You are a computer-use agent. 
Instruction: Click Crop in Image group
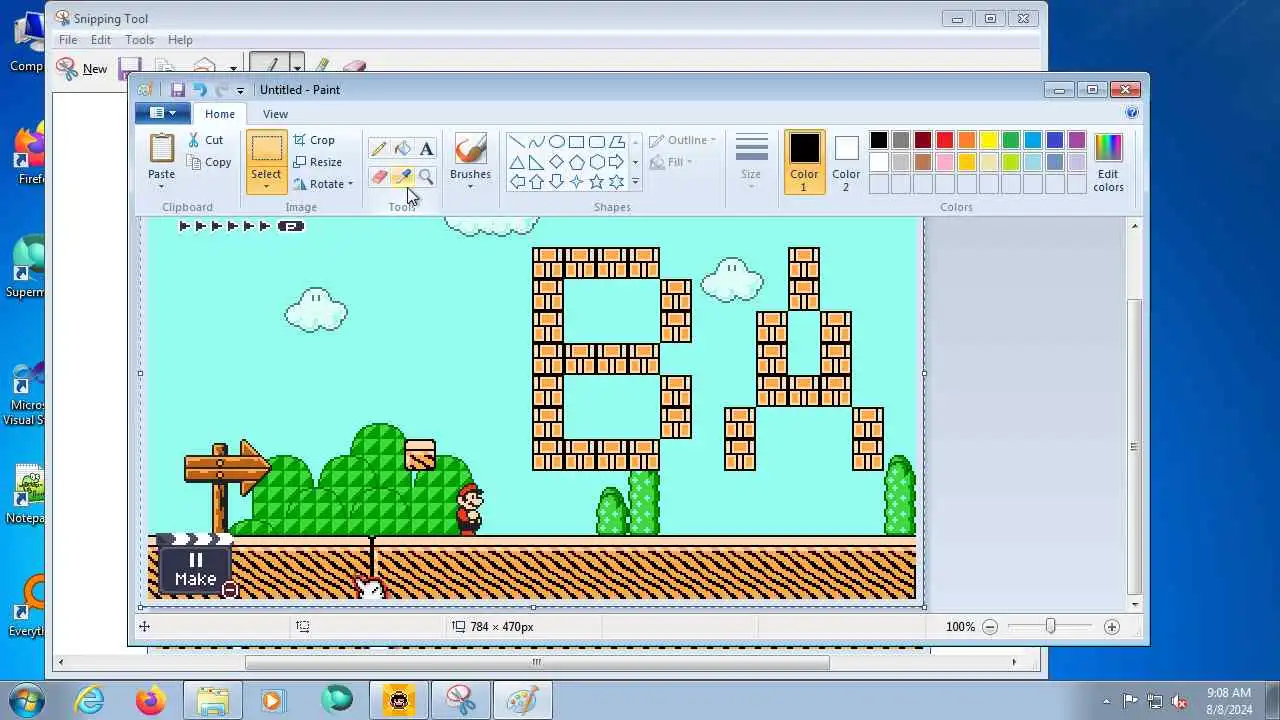click(314, 140)
